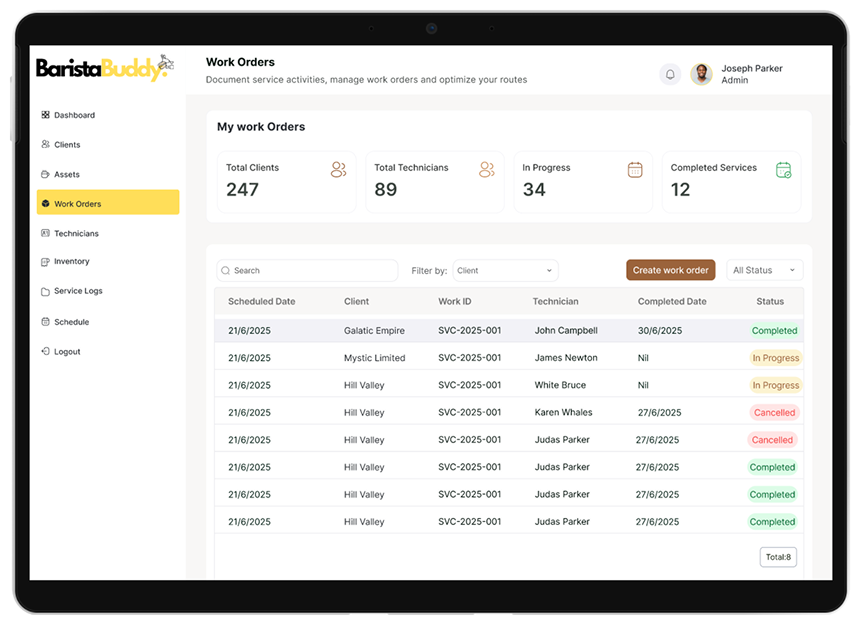The image size is (851, 617).
Task: Open the All Status dropdown
Action: (765, 270)
